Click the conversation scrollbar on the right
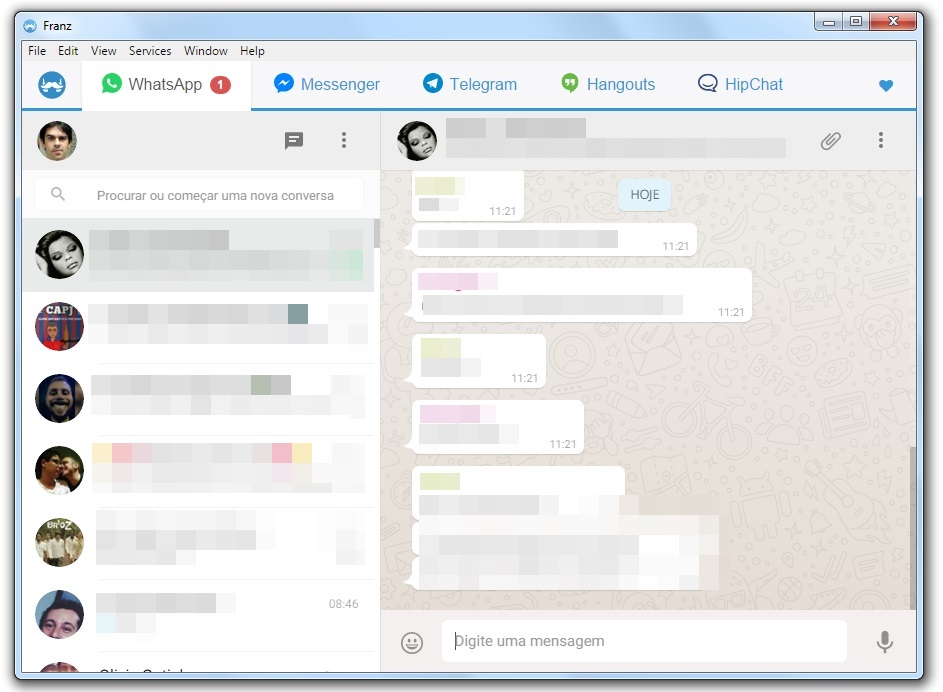Viewport: 943px width, 692px height. [x=913, y=527]
